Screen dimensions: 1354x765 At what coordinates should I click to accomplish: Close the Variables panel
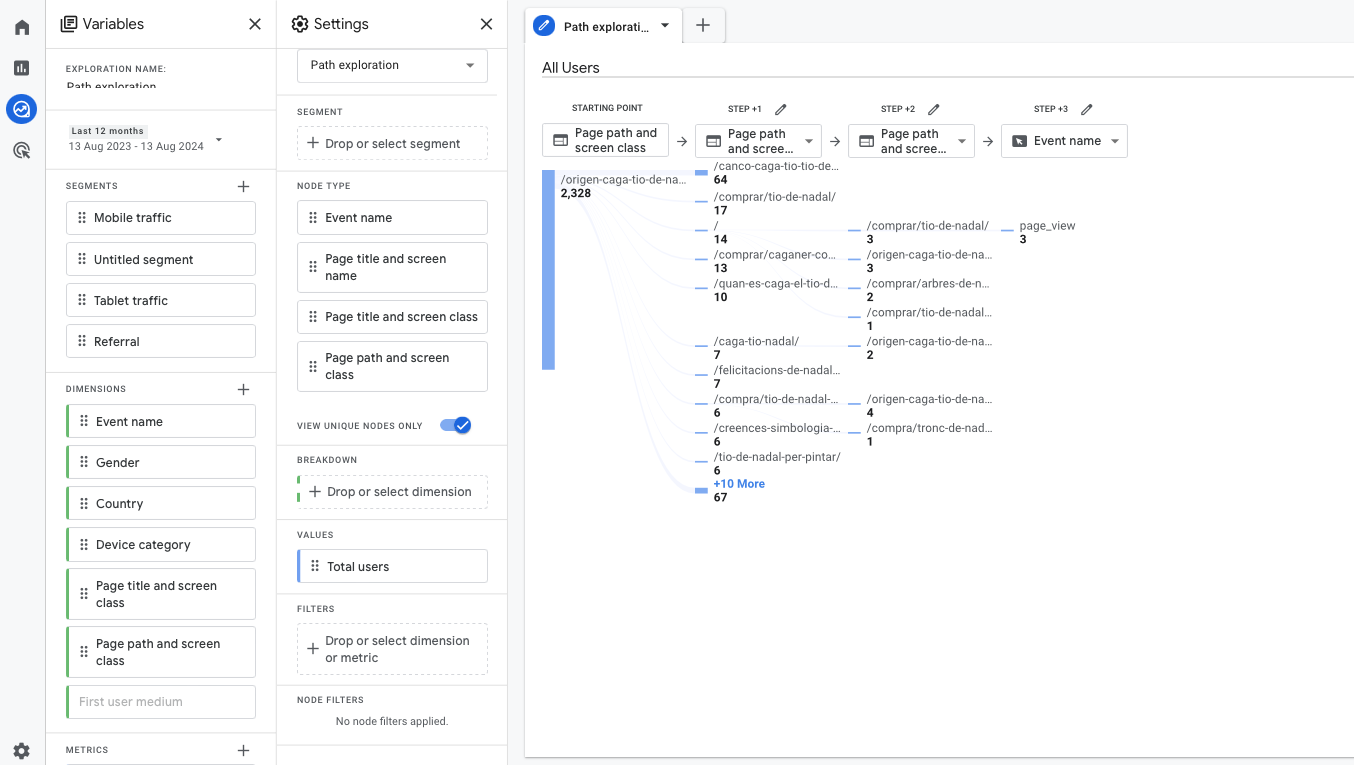point(255,24)
